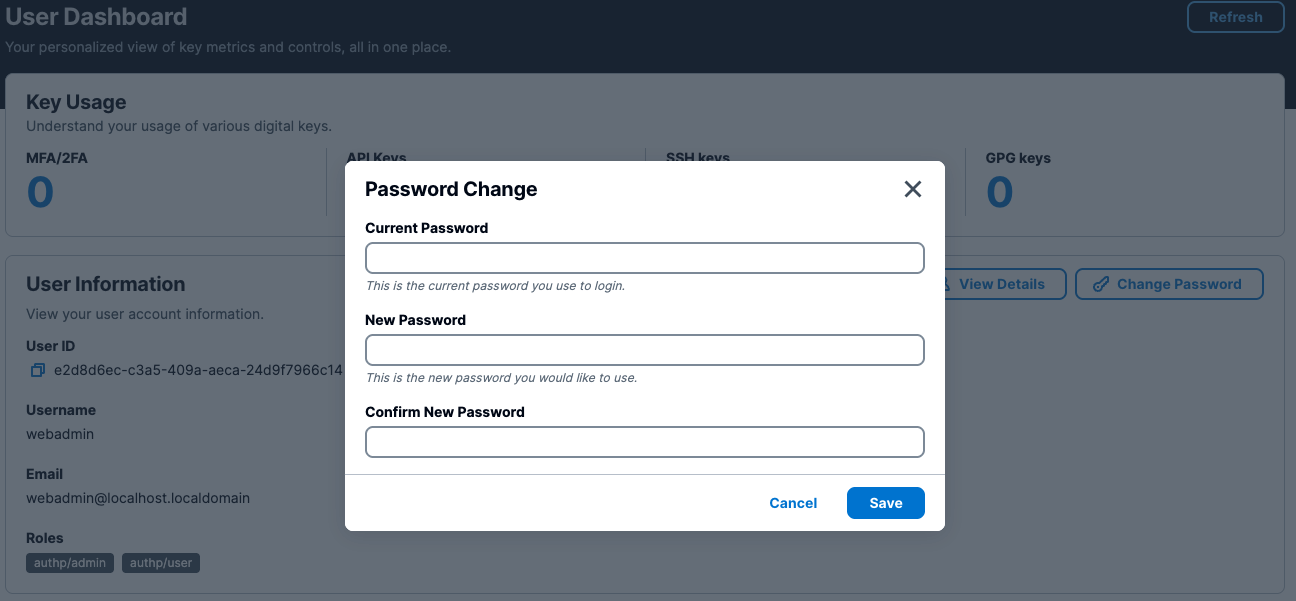Image resolution: width=1296 pixels, height=601 pixels.
Task: Click the MFA/2FA count value
Action: pos(40,192)
